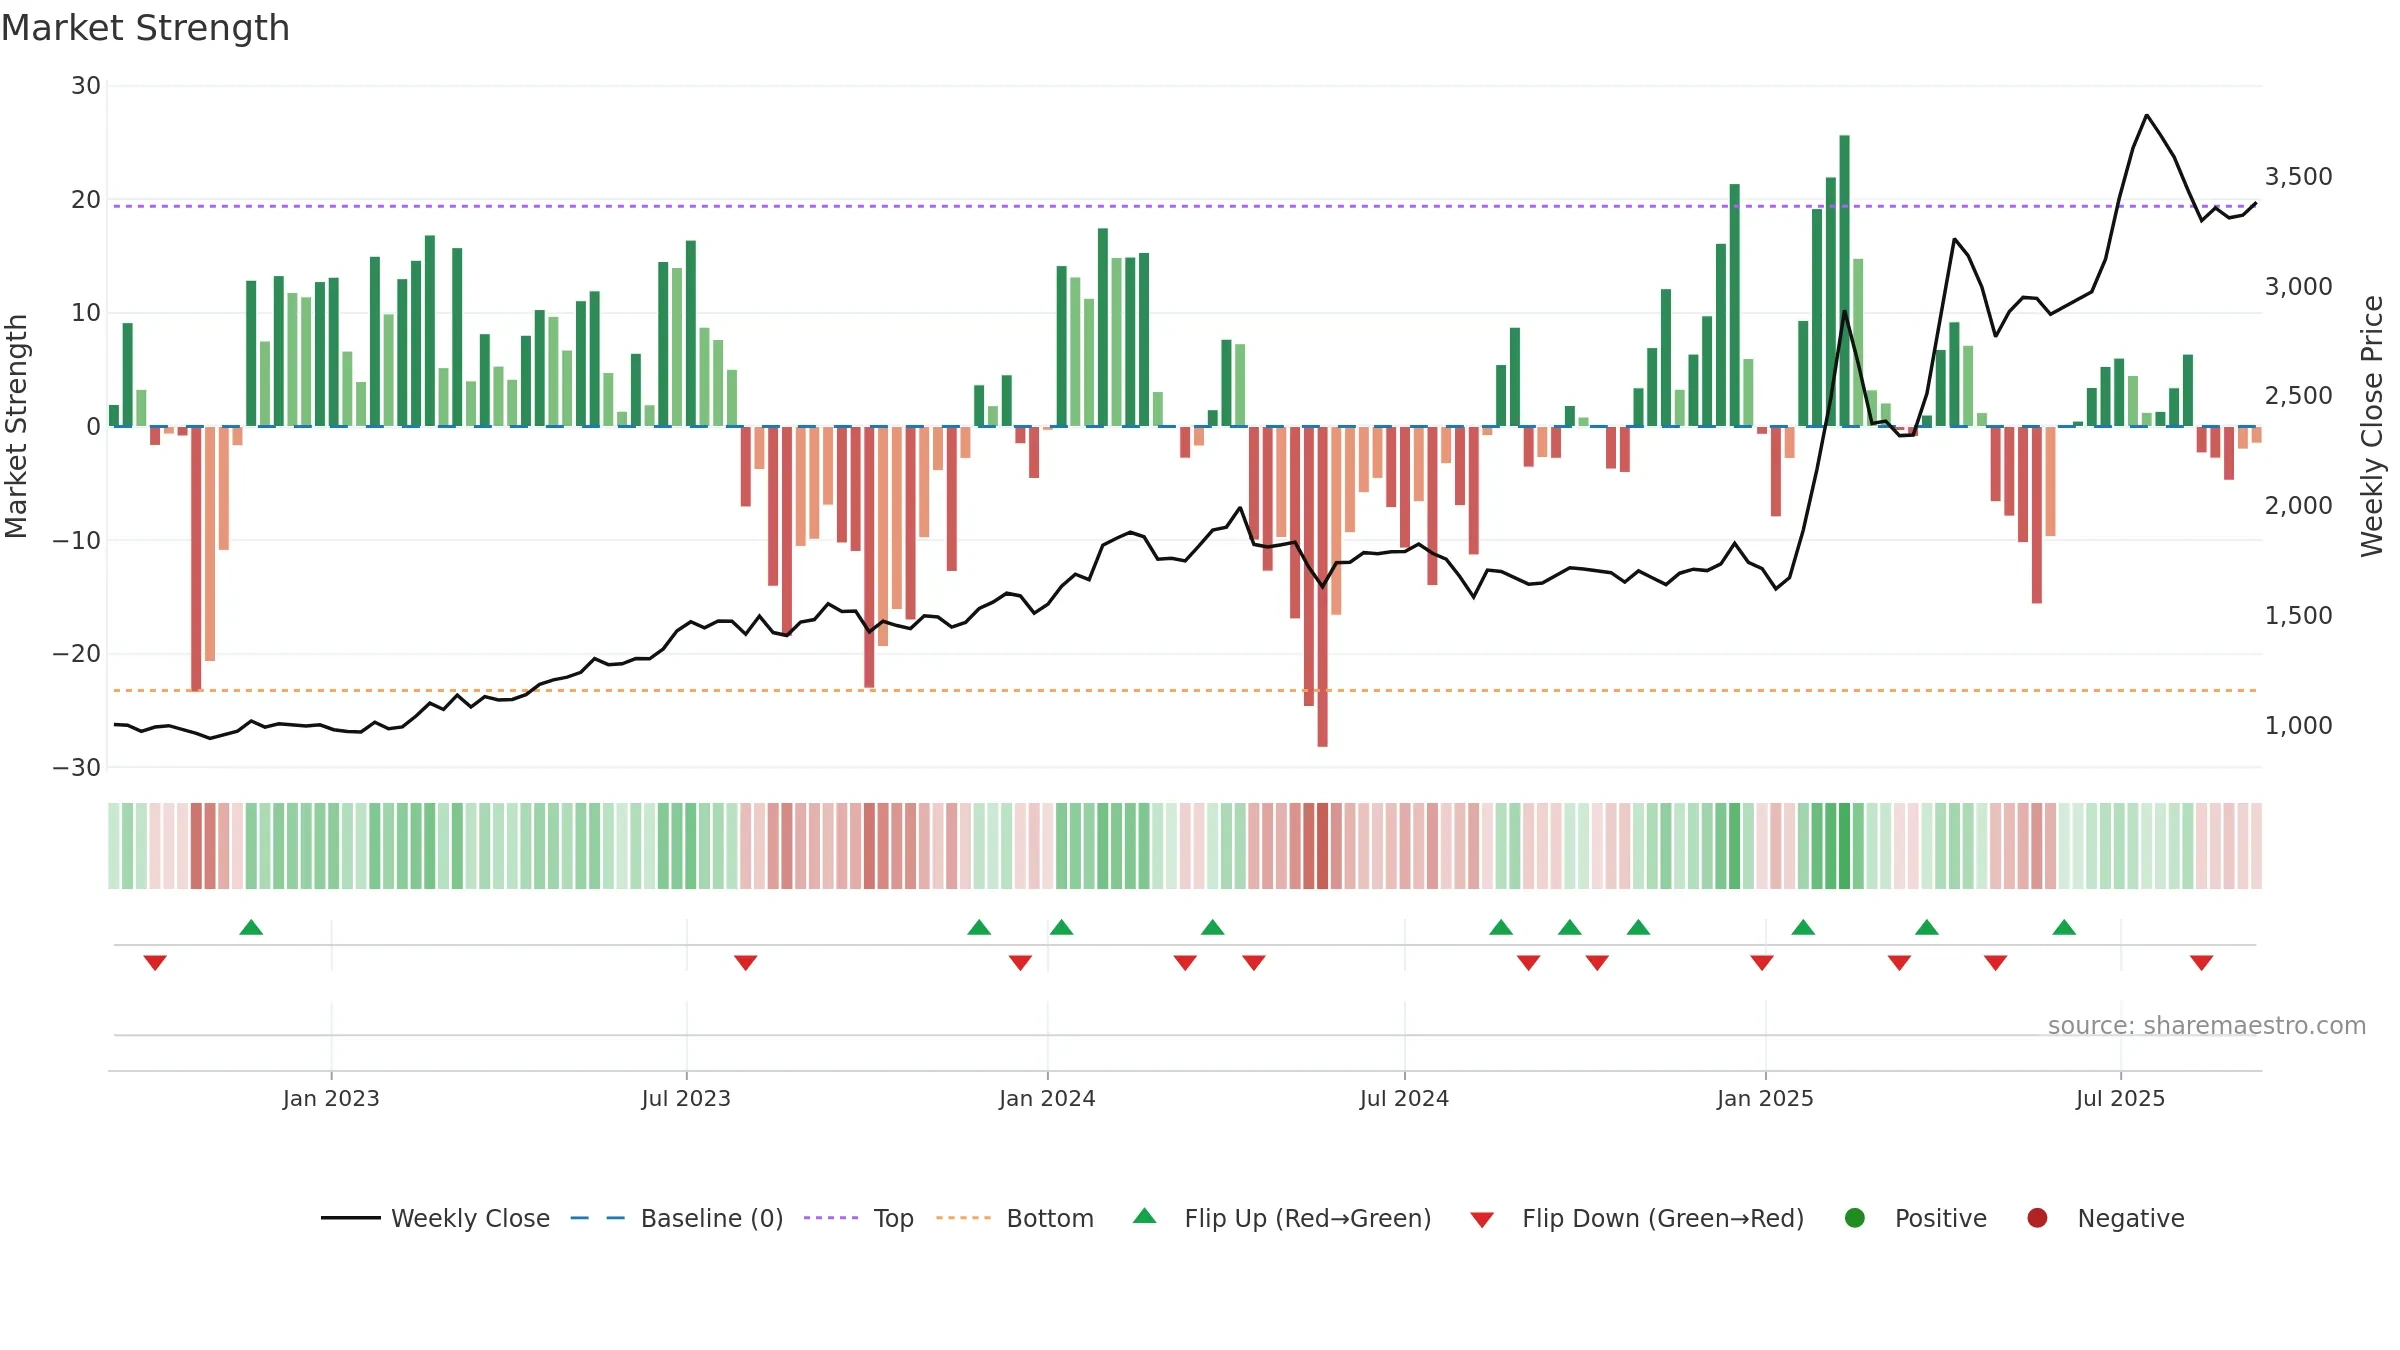Select the Jul 2024 axis label
This screenshot has width=2400, height=1350.
(1404, 1098)
